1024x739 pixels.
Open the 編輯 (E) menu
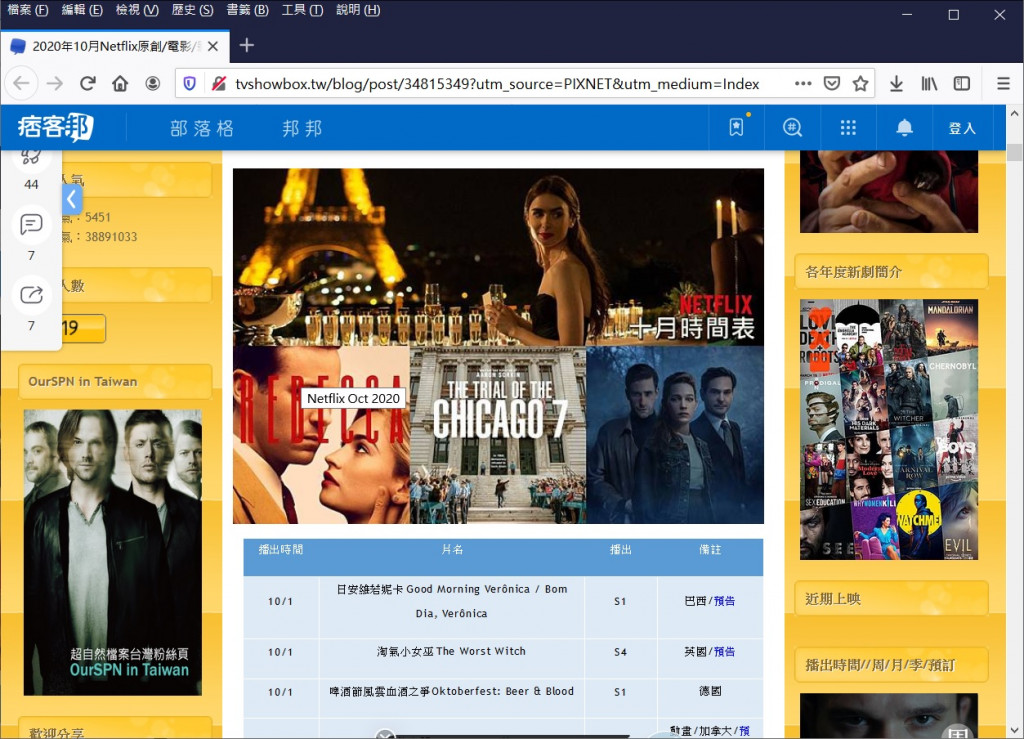coord(82,10)
